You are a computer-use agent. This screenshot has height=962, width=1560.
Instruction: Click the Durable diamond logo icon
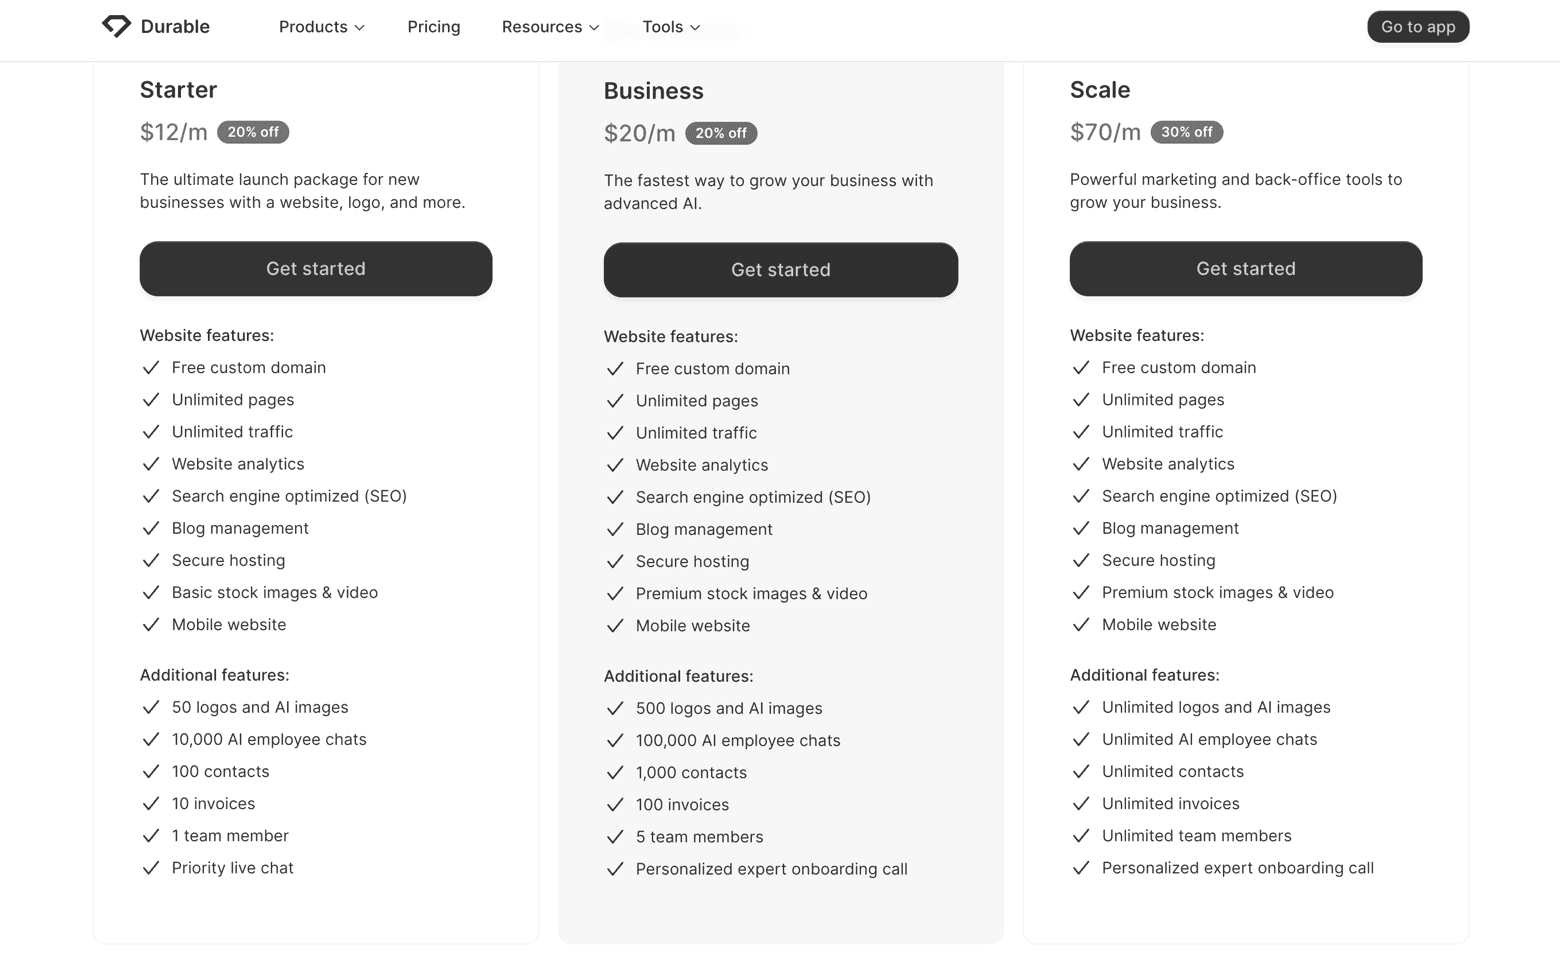116,26
